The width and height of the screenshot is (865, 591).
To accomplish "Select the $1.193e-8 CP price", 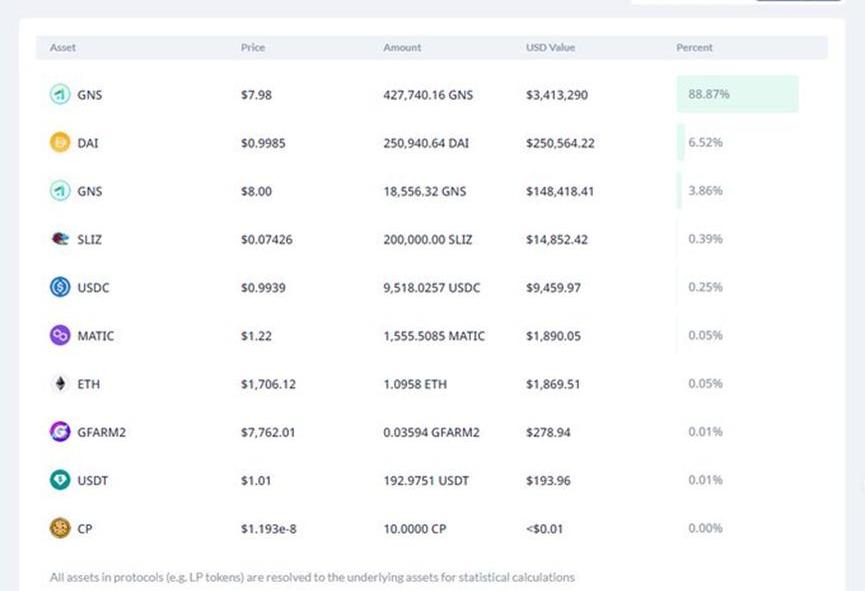I will (269, 529).
